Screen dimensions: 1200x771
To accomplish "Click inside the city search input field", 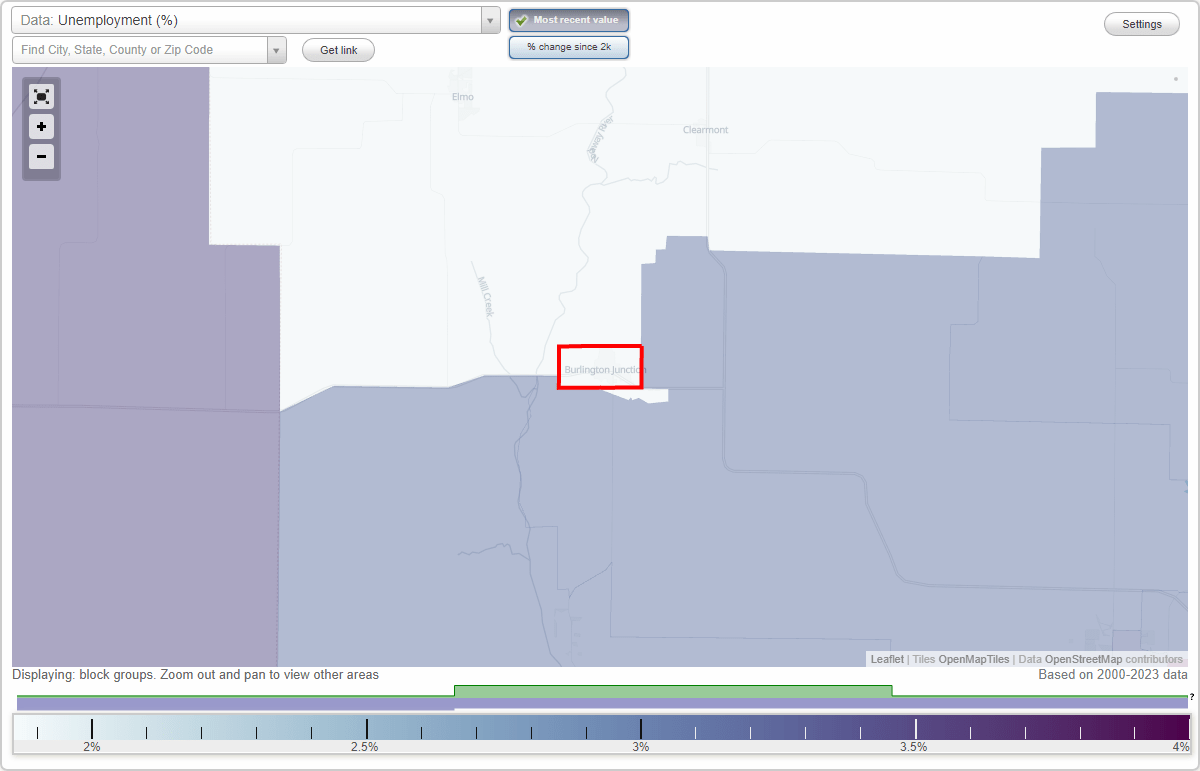I will click(140, 49).
